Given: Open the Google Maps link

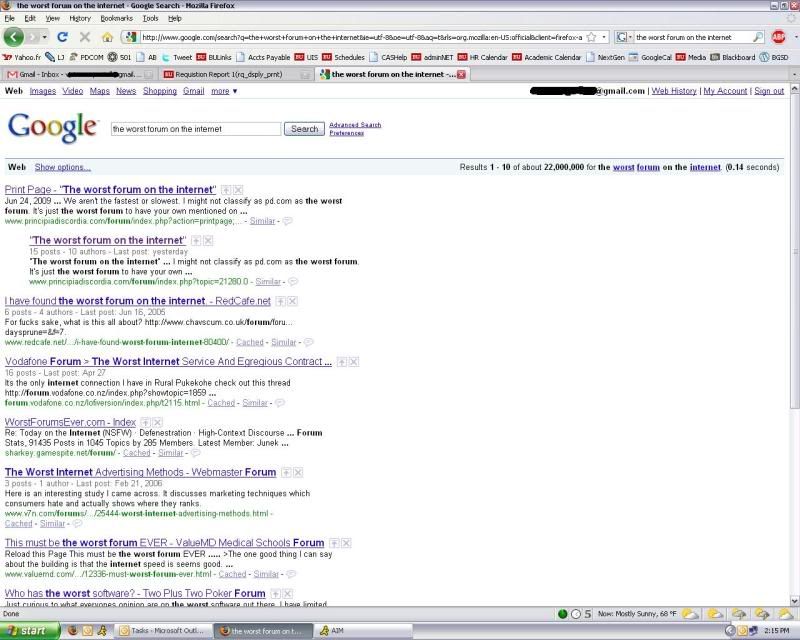Looking at the screenshot, I should [x=99, y=91].
